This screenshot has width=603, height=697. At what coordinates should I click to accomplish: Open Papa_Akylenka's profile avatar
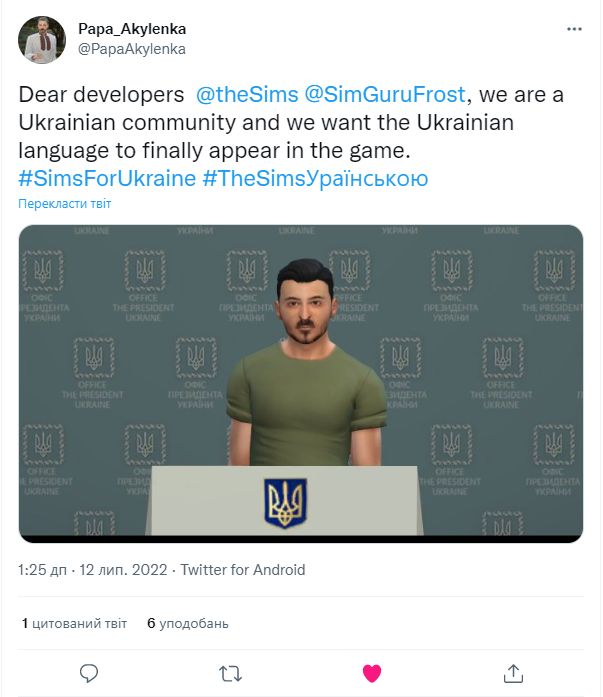43,39
